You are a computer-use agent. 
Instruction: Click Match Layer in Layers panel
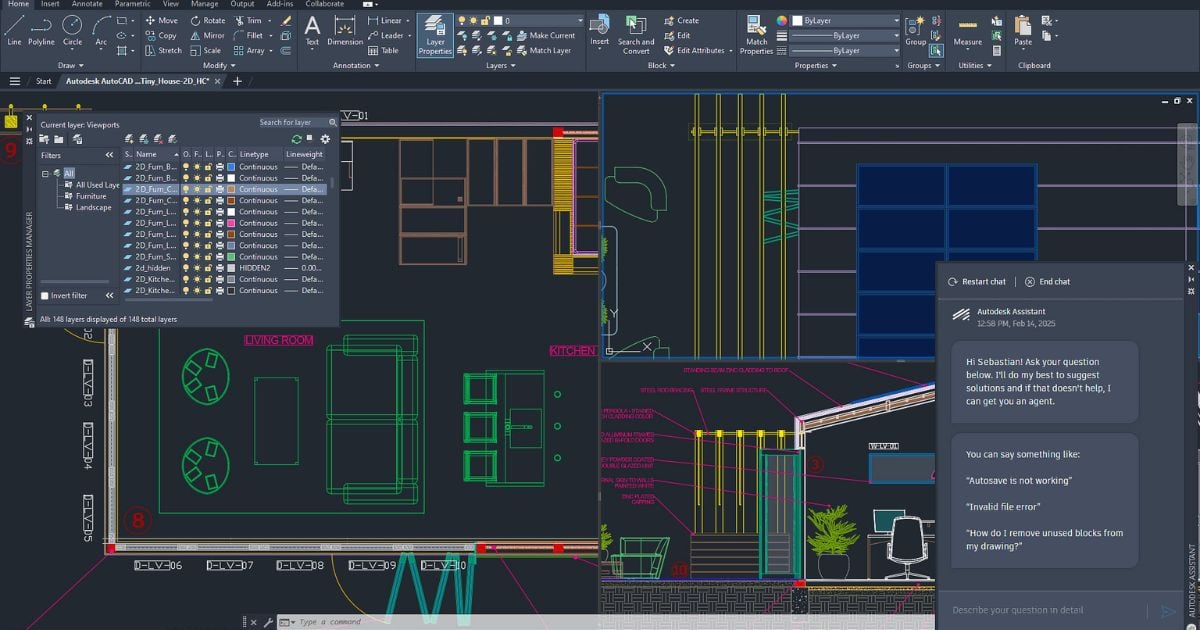543,50
